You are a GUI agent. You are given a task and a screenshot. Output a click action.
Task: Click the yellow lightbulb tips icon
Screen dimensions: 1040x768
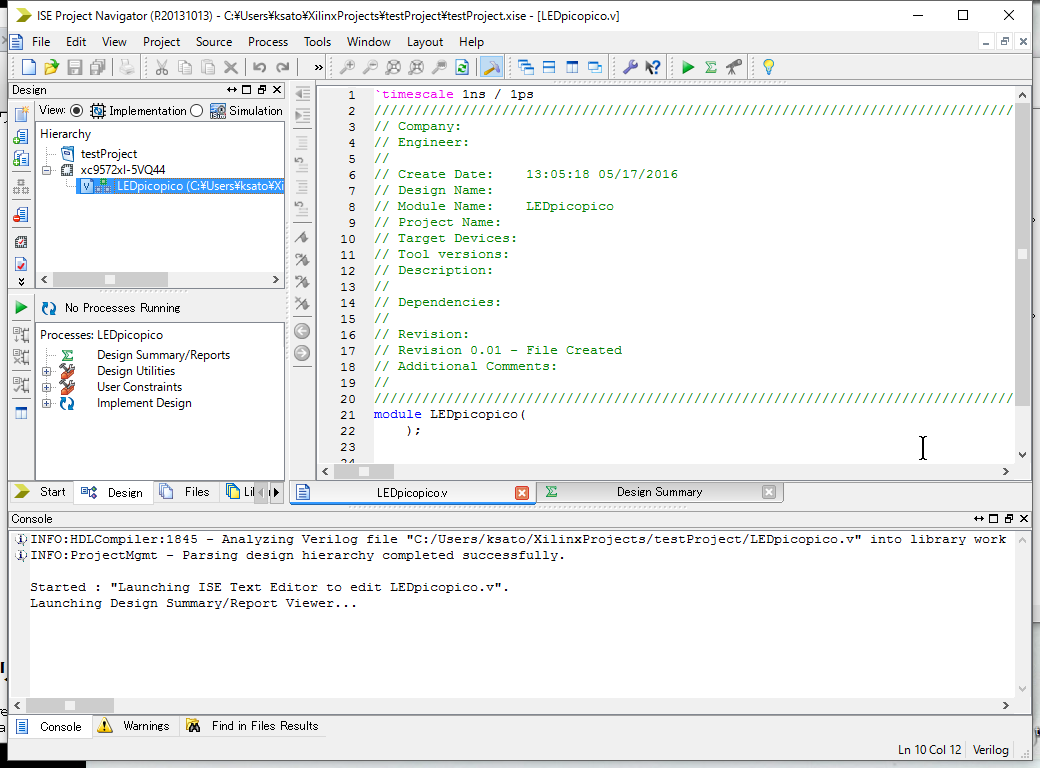click(x=768, y=67)
